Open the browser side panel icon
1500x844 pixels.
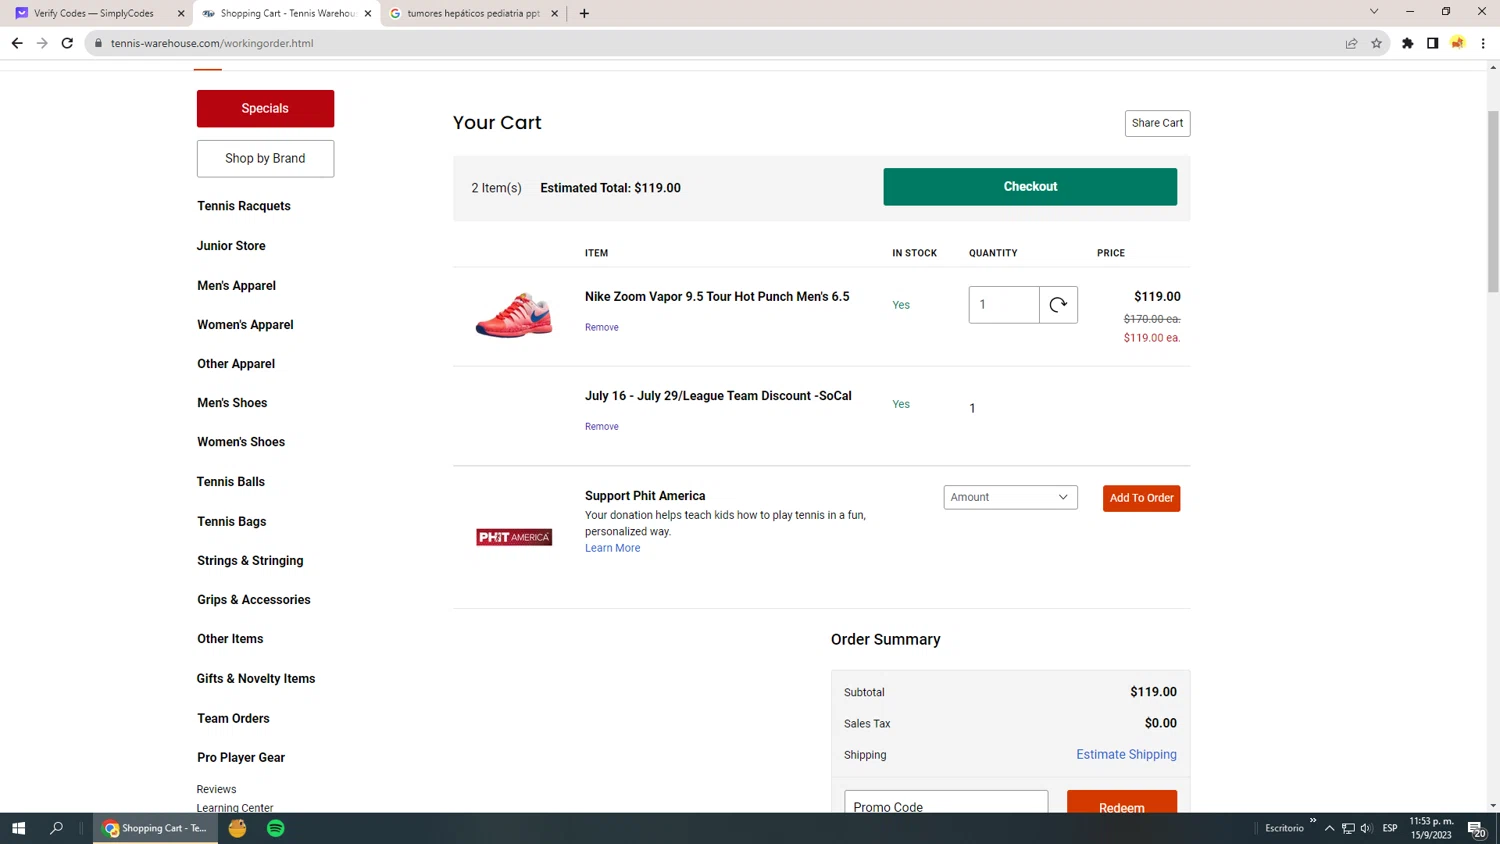(1432, 43)
